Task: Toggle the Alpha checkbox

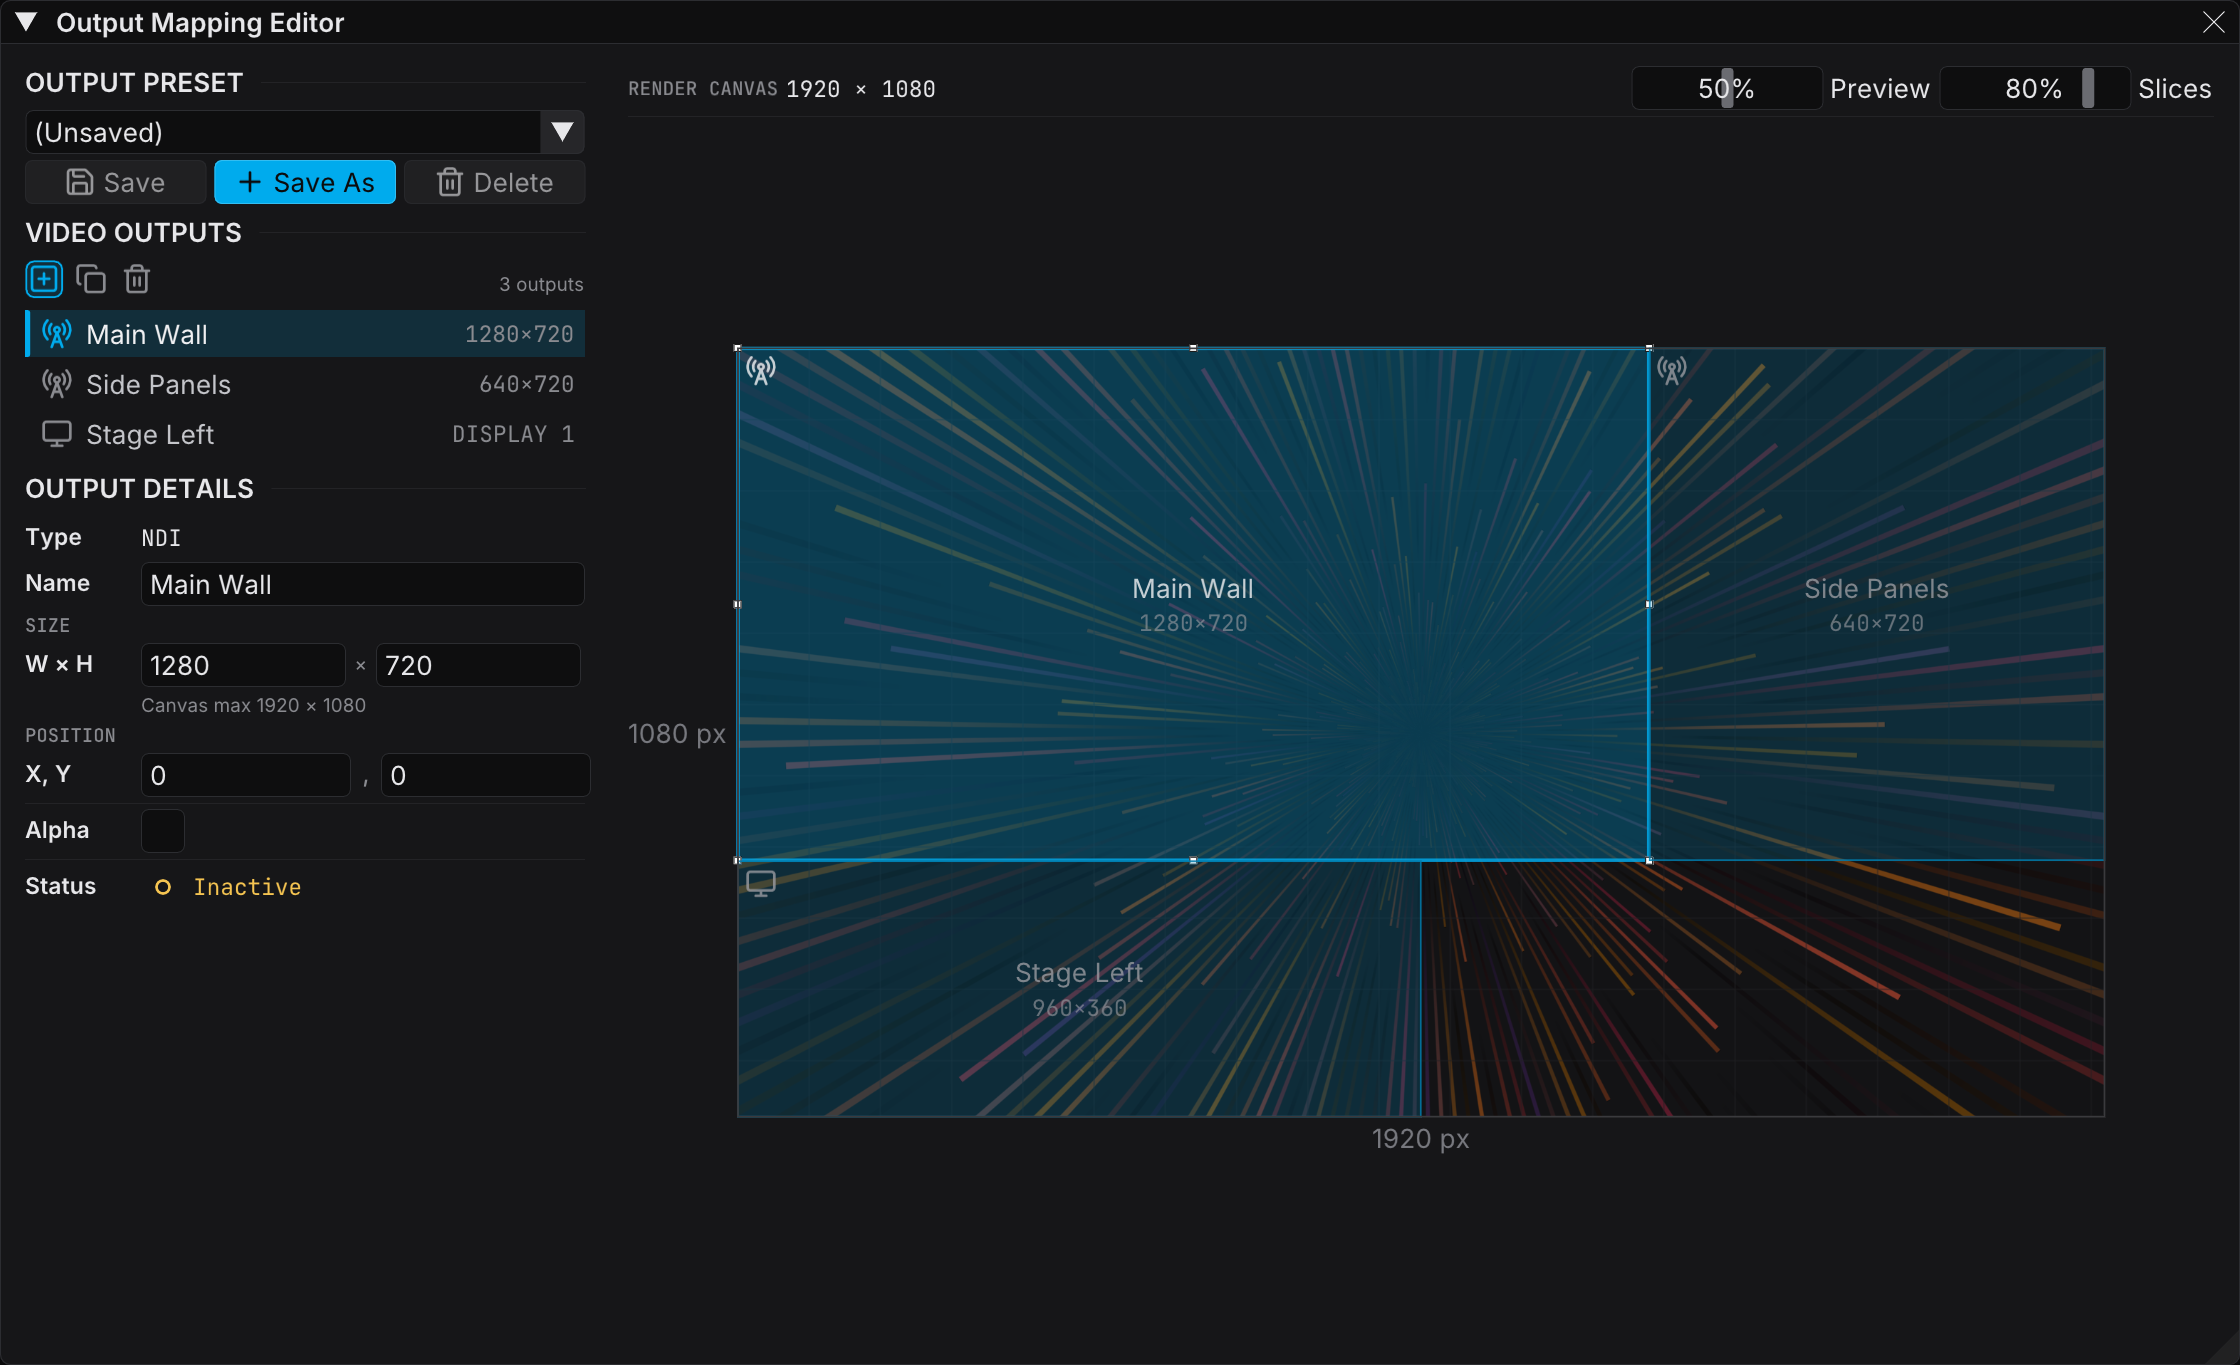Action: coord(163,831)
